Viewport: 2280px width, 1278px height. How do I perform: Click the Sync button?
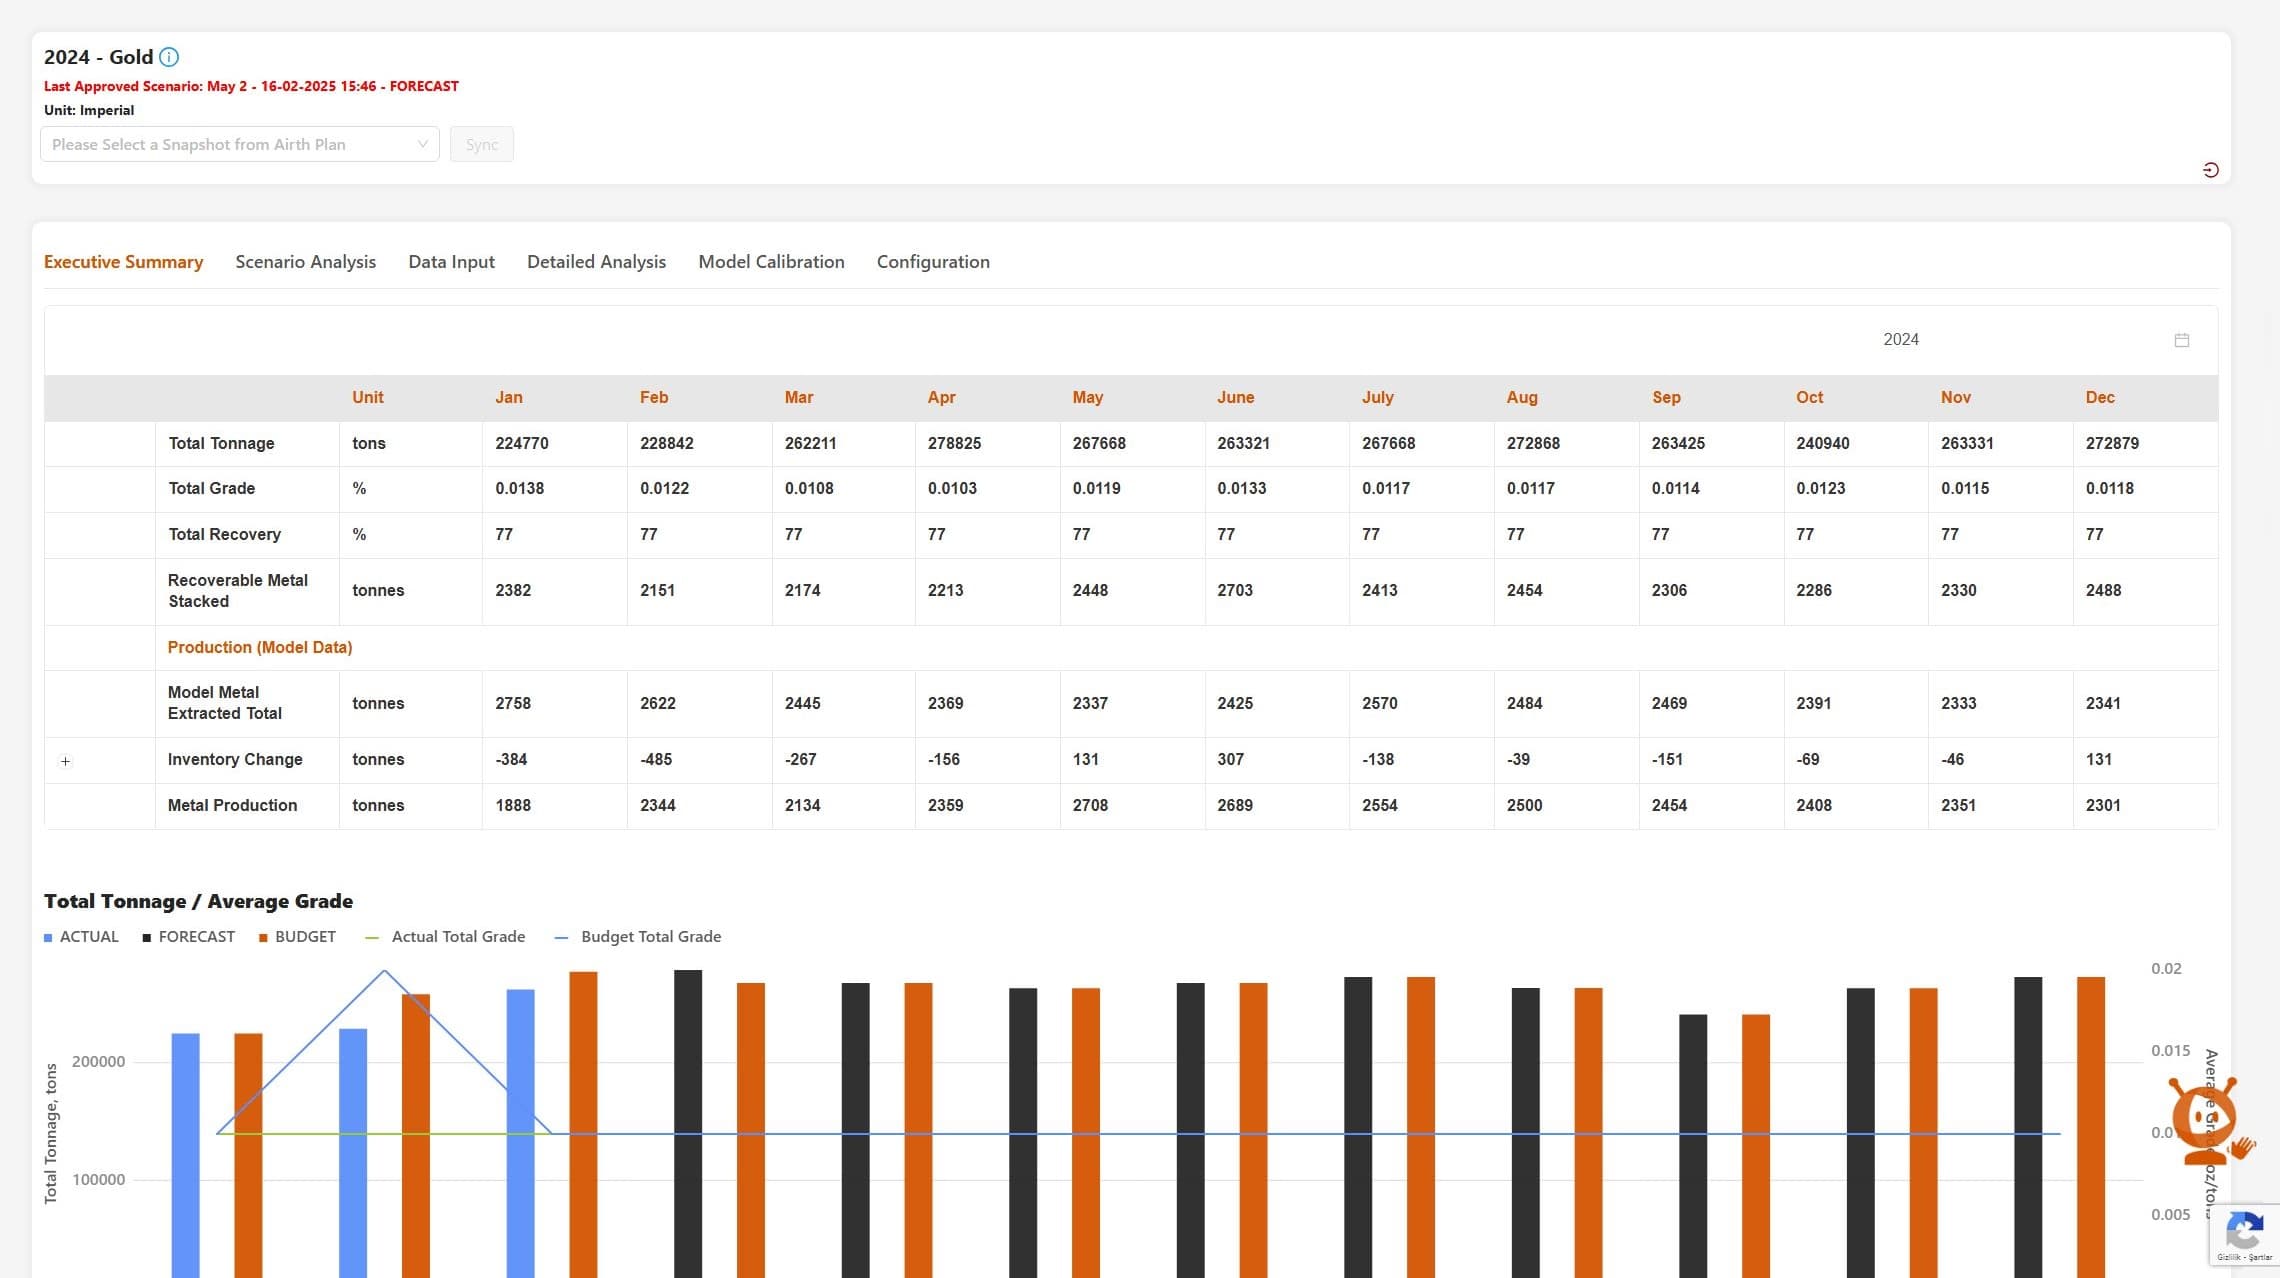[x=482, y=144]
